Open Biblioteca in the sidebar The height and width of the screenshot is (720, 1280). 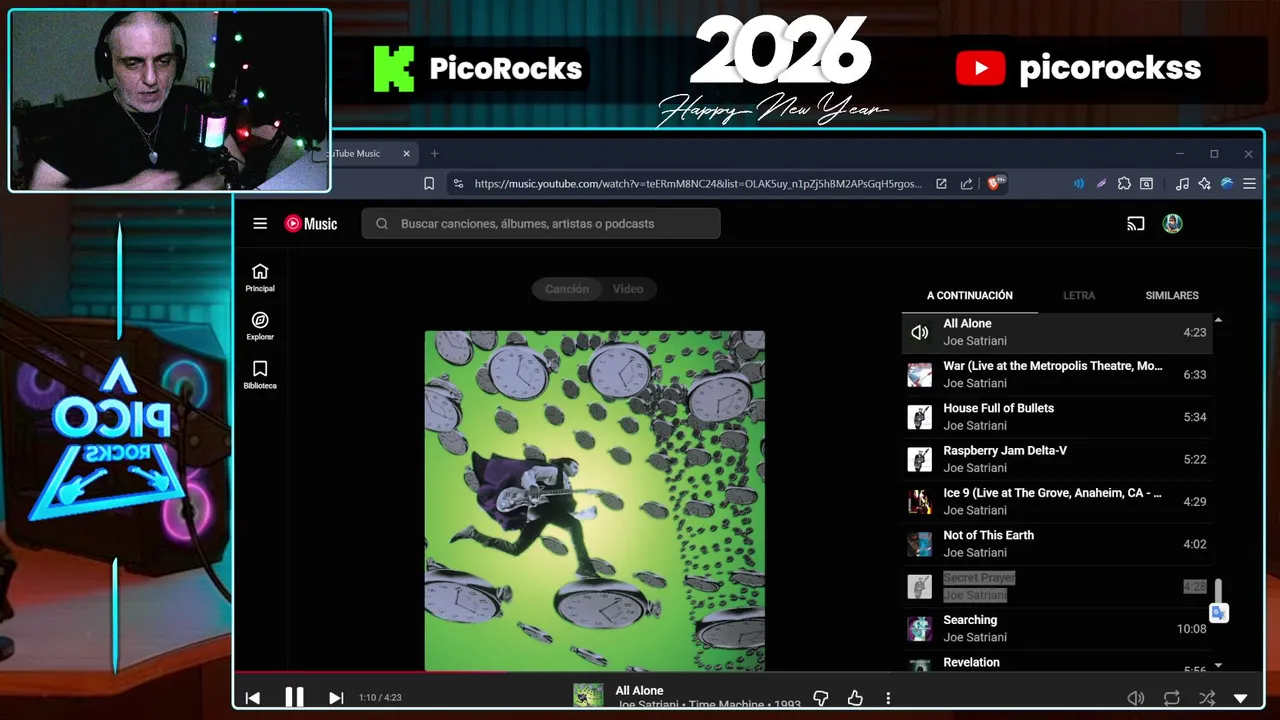coord(260,375)
